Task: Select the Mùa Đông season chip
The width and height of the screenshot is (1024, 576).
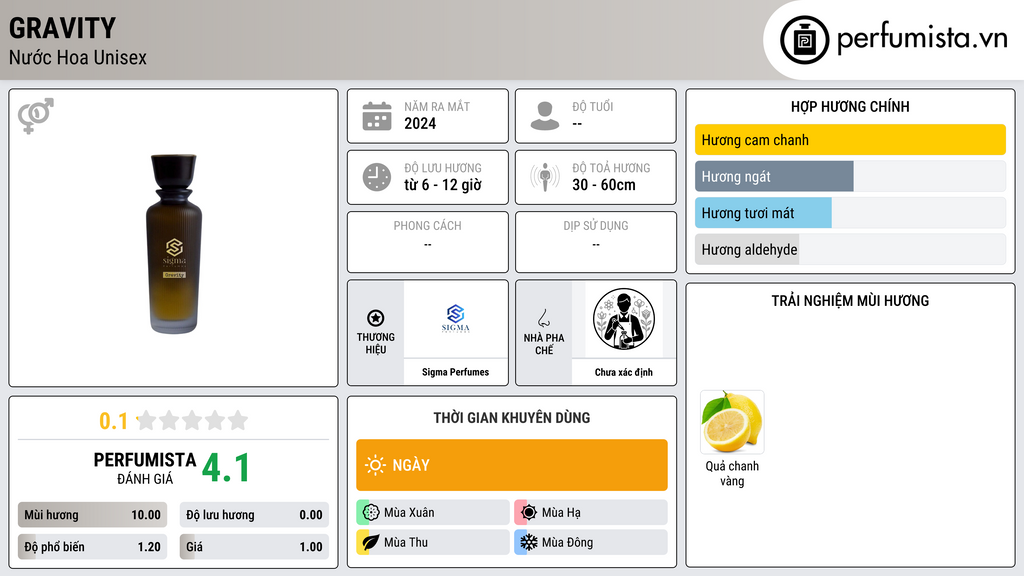Action: click(x=591, y=542)
